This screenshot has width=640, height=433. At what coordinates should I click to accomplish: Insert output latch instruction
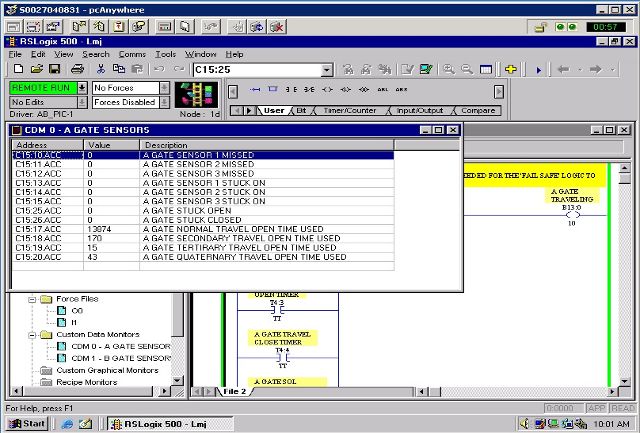click(x=346, y=89)
